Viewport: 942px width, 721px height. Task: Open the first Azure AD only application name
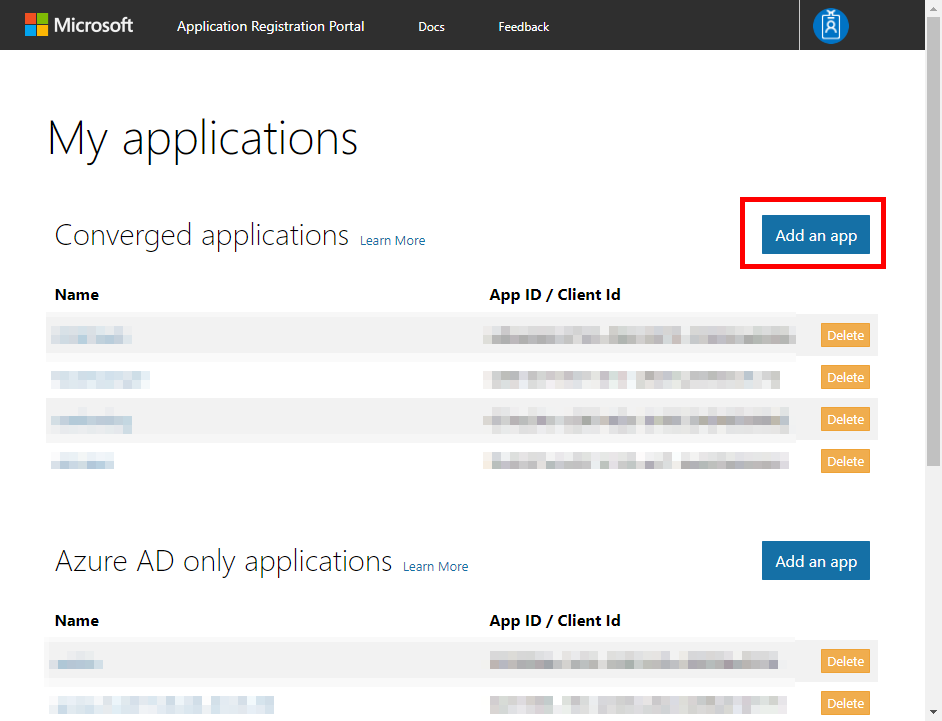pos(76,662)
